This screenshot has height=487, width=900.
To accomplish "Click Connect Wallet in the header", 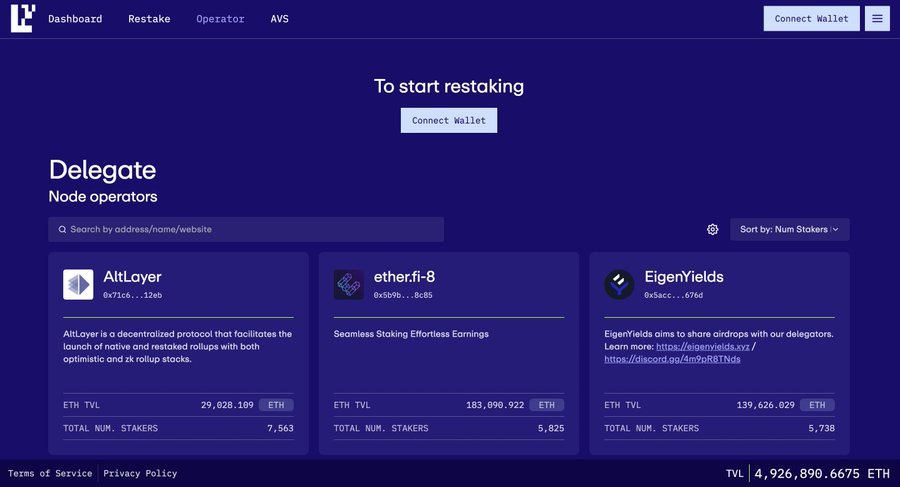I will click(x=811, y=18).
